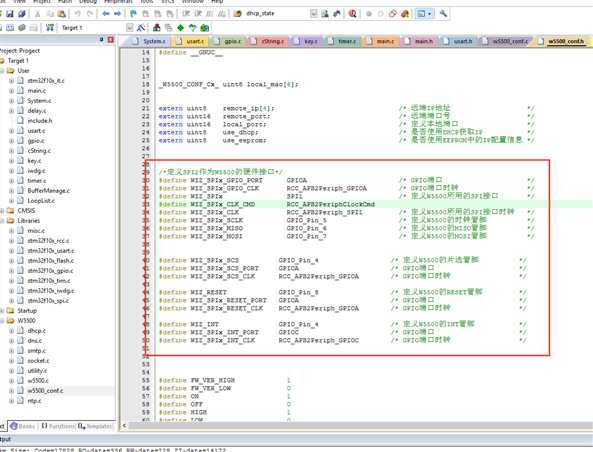Expand main.c node in project tree
The width and height of the screenshot is (593, 452).
tap(11, 91)
